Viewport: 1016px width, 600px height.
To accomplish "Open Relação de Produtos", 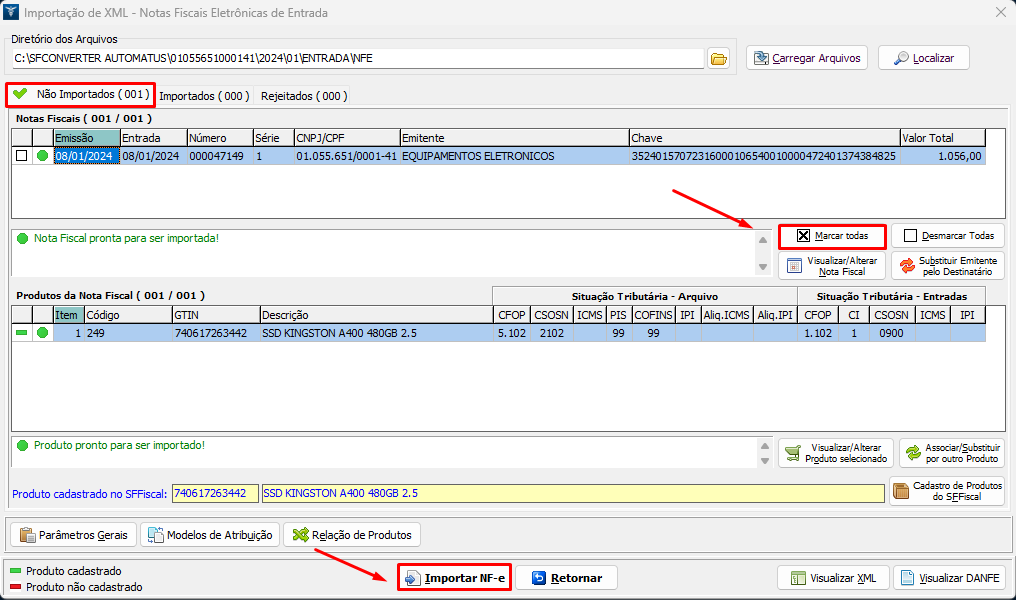I will pyautogui.click(x=351, y=535).
